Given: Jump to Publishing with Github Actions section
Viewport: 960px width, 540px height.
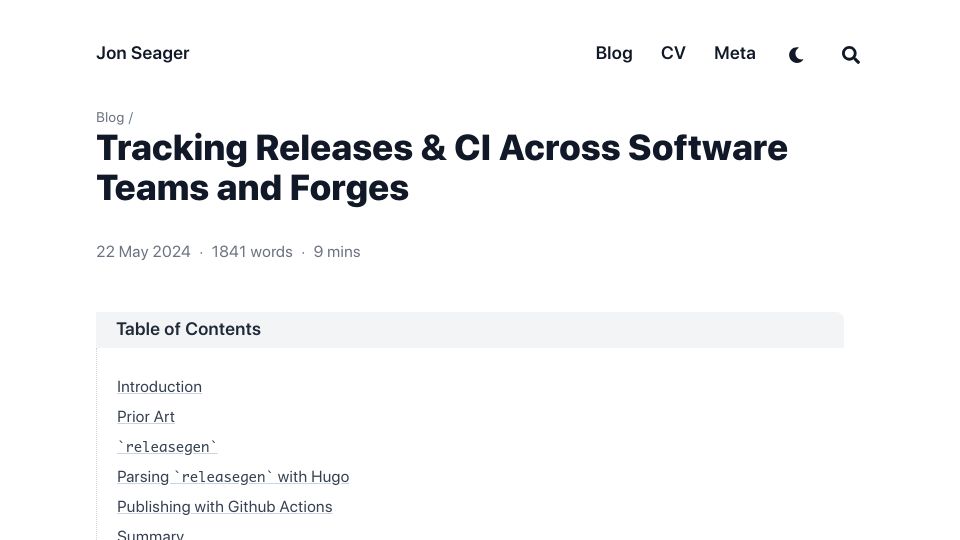Looking at the screenshot, I should pos(225,507).
